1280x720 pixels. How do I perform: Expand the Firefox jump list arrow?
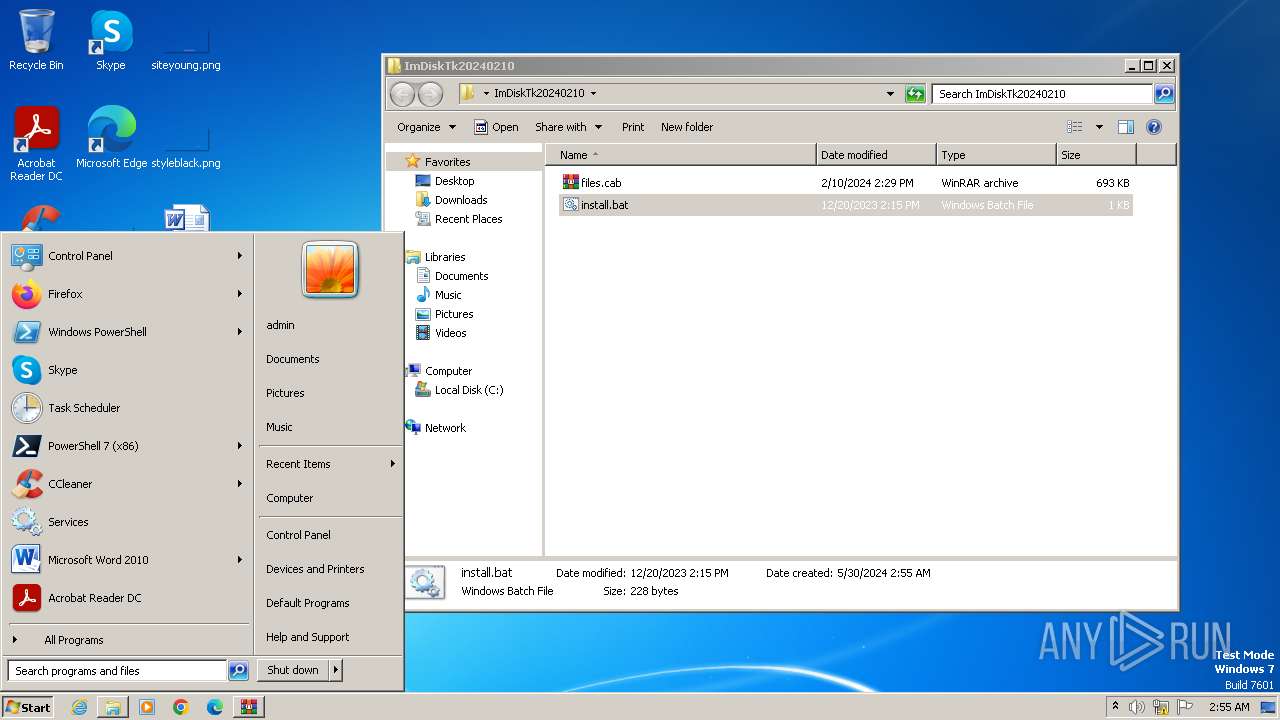240,294
